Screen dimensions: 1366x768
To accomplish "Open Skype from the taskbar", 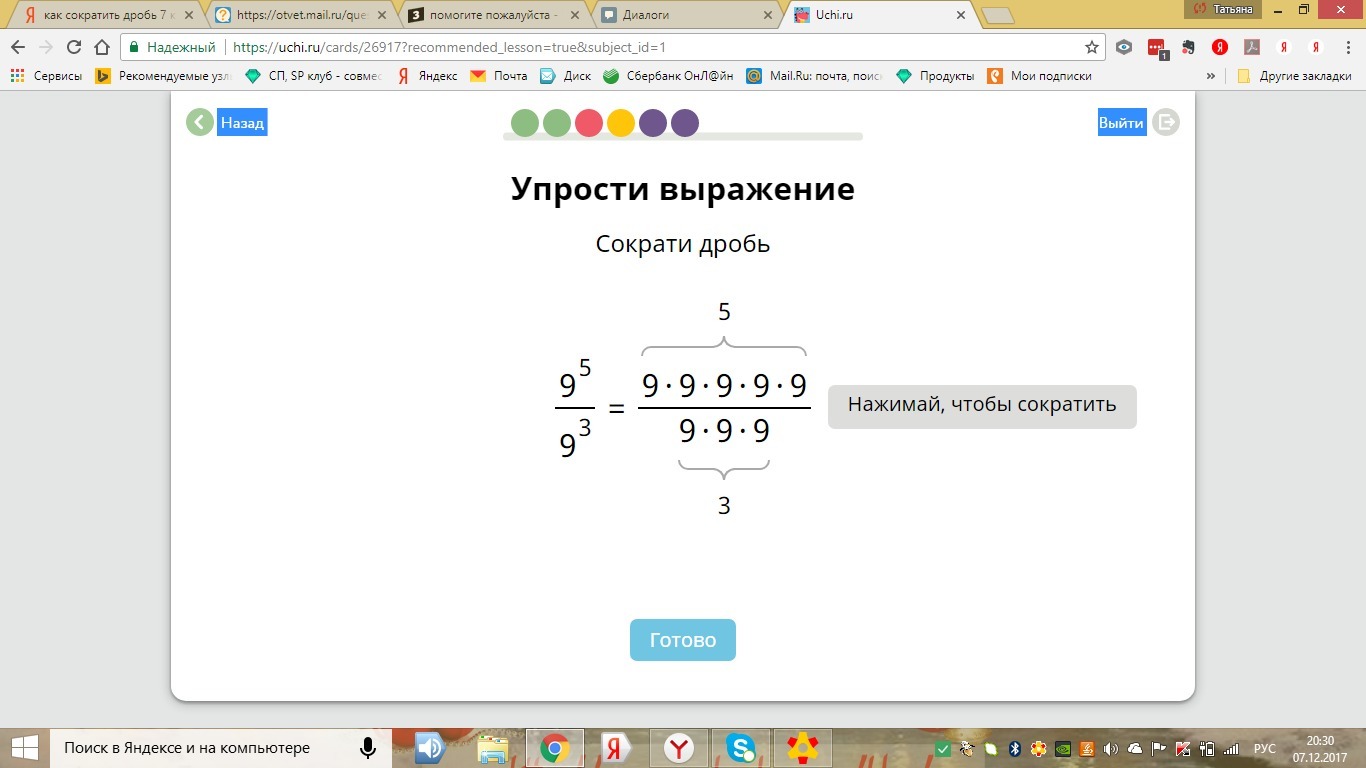I will [x=741, y=747].
